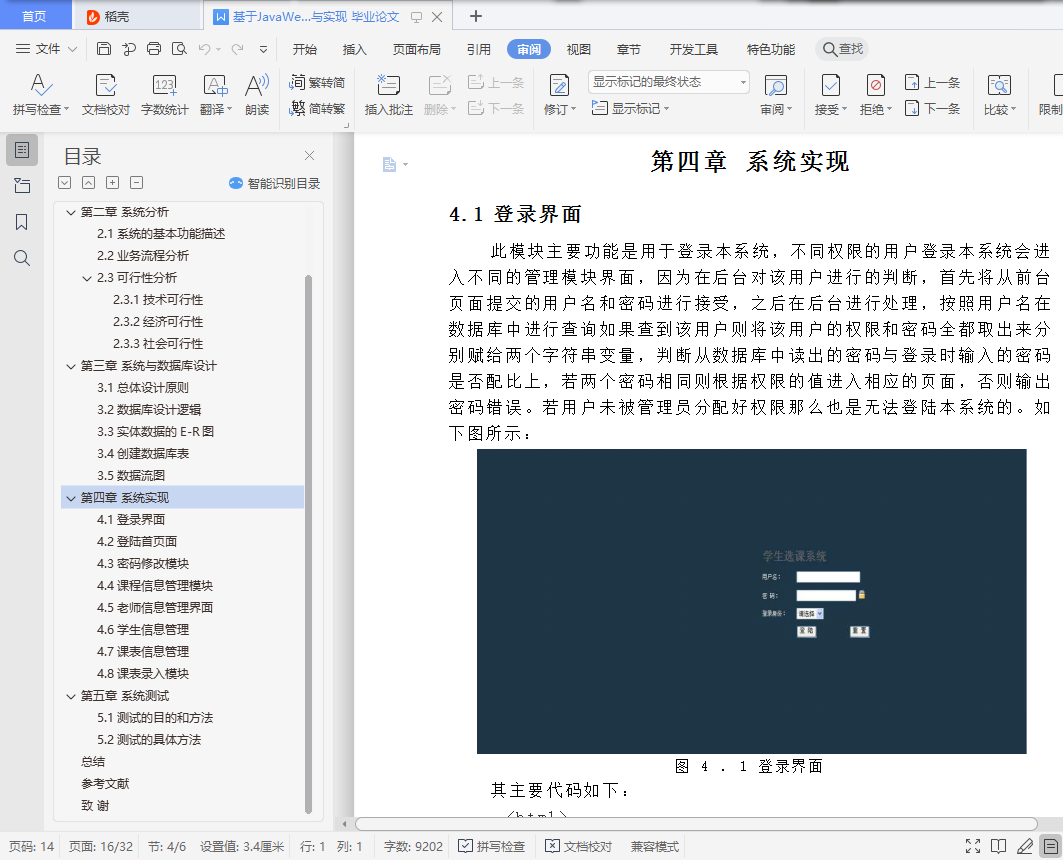Open 字数统计 word count tool
Viewport: 1063px width, 860px height.
click(x=165, y=95)
